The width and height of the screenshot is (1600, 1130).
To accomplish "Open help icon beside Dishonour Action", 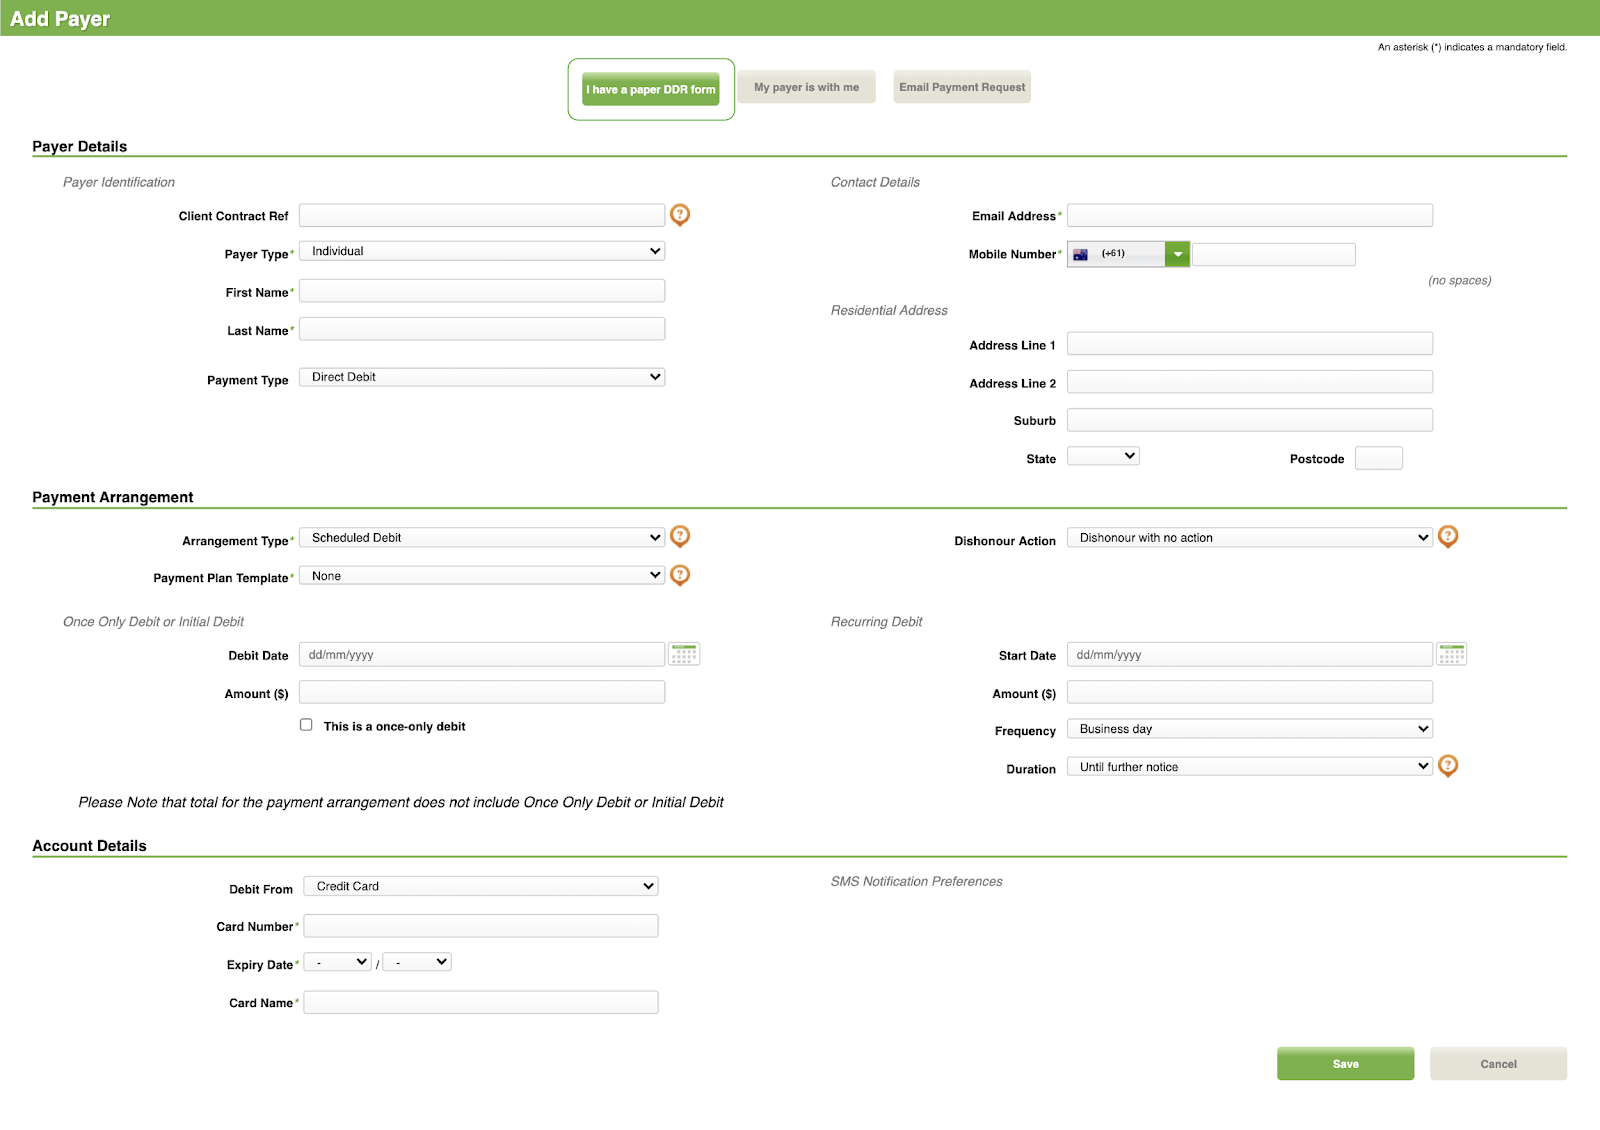I will (1448, 537).
